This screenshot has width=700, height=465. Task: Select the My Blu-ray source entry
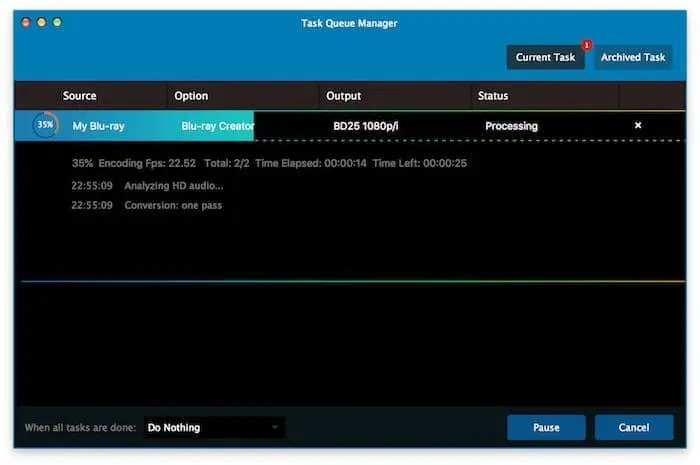pos(99,126)
